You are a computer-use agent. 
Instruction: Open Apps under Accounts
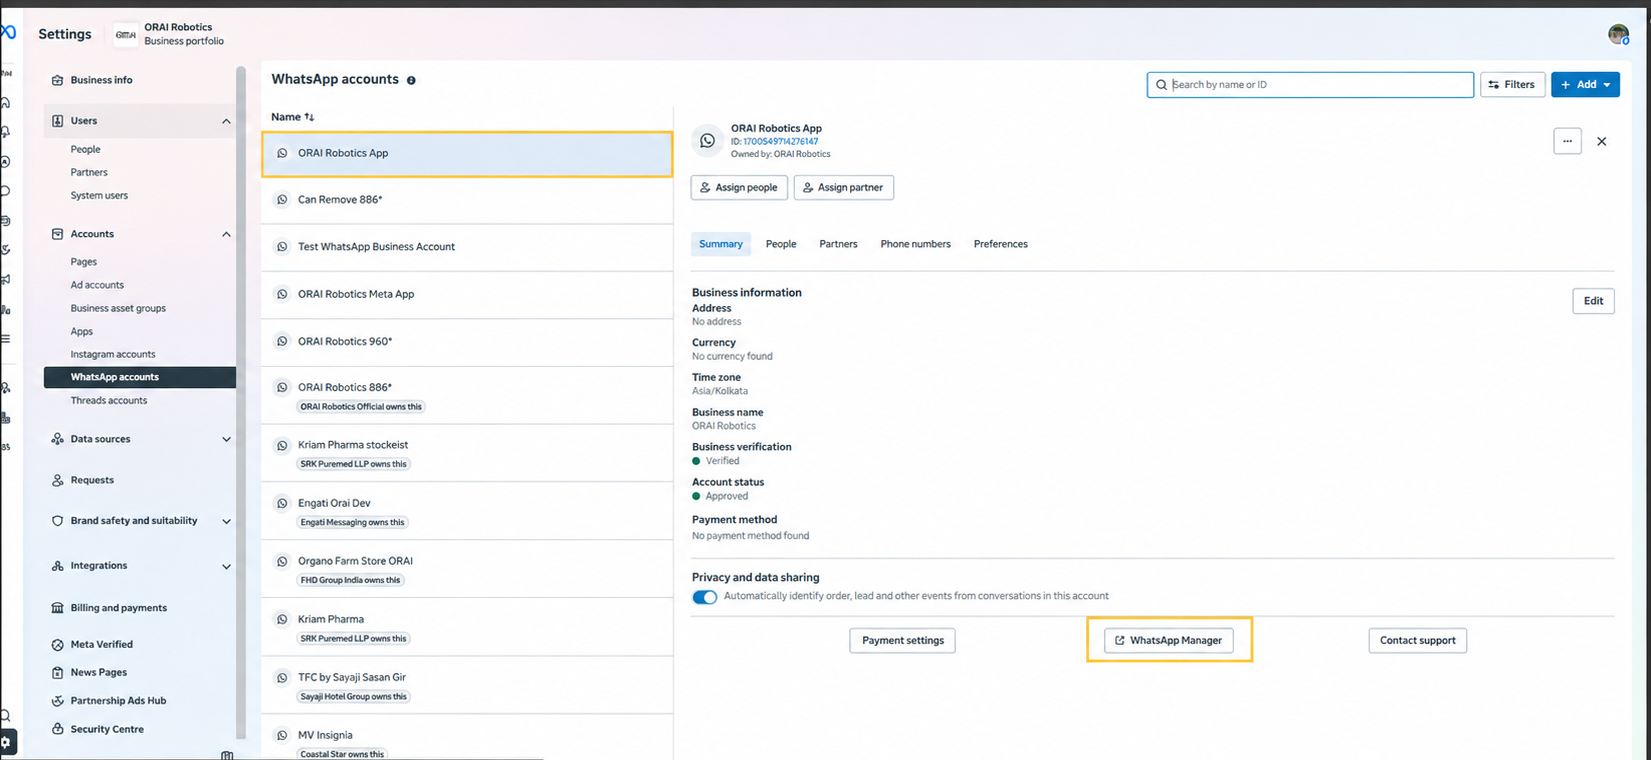(81, 331)
